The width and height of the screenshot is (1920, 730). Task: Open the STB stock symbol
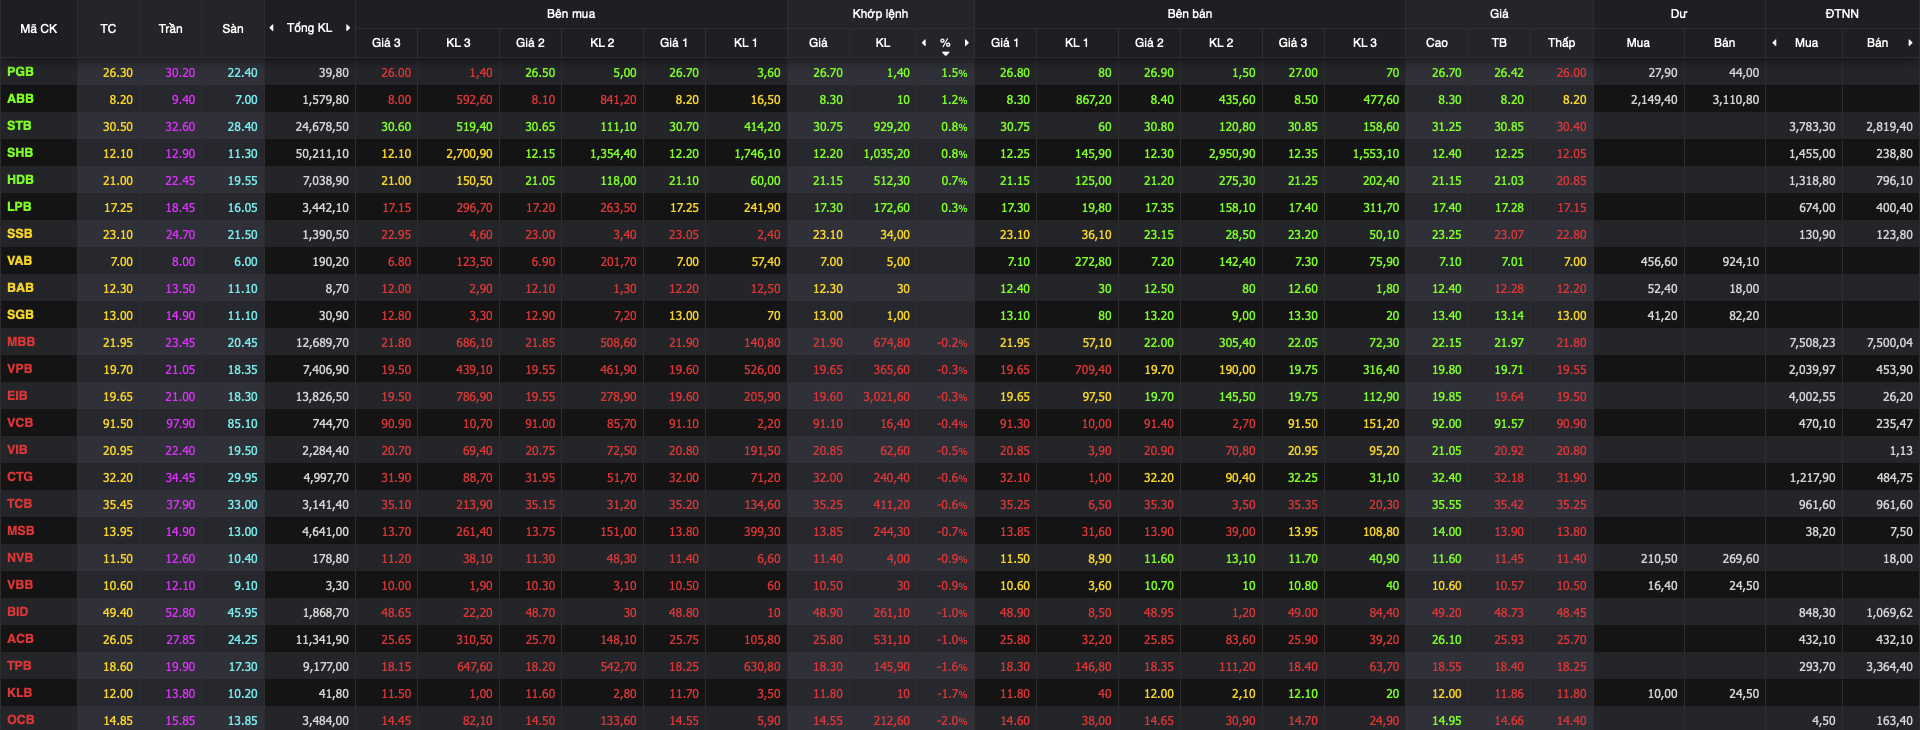pos(19,126)
